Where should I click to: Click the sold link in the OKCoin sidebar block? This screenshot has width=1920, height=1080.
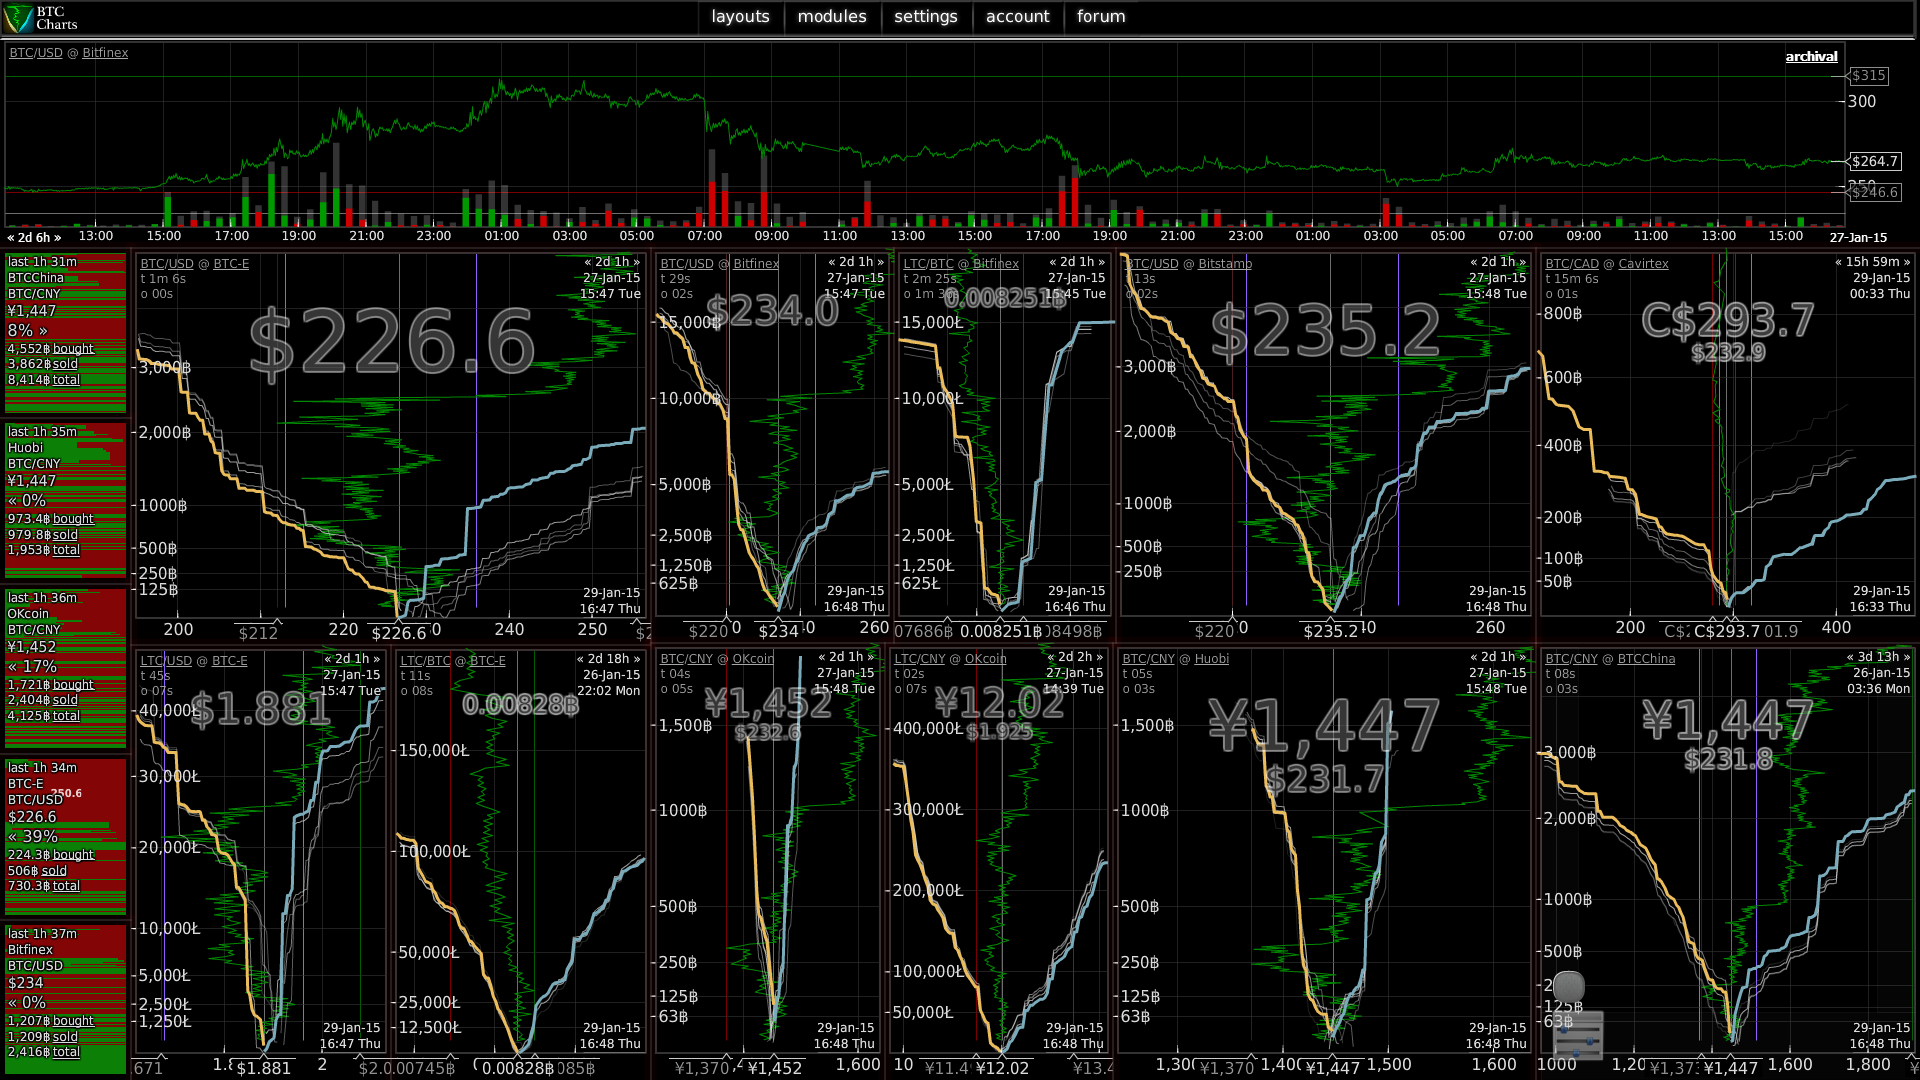(65, 700)
